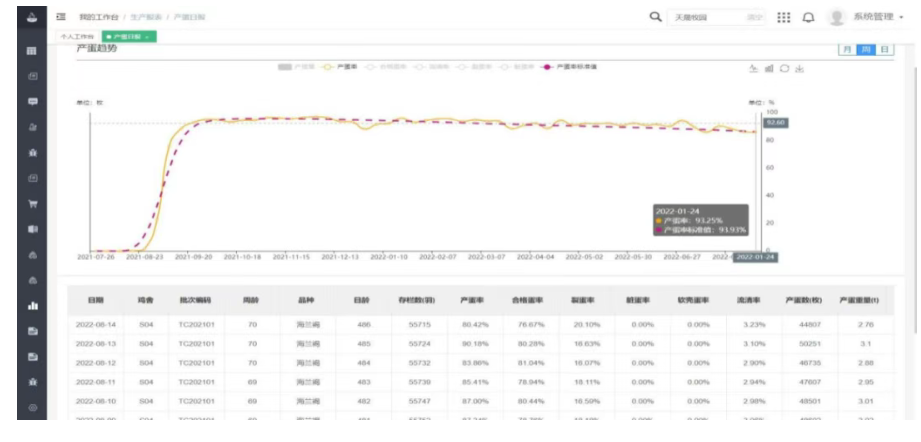921x442 pixels.
Task: Select the 月 period tab
Action: click(847, 50)
